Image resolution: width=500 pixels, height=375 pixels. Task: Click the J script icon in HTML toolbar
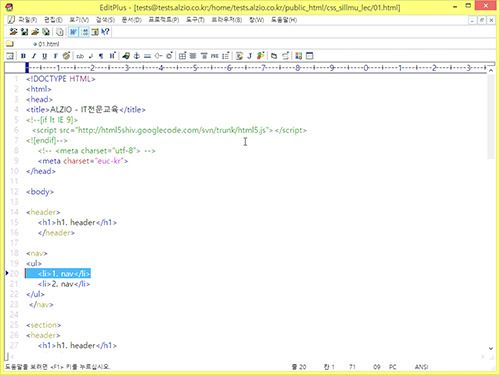click(250, 56)
